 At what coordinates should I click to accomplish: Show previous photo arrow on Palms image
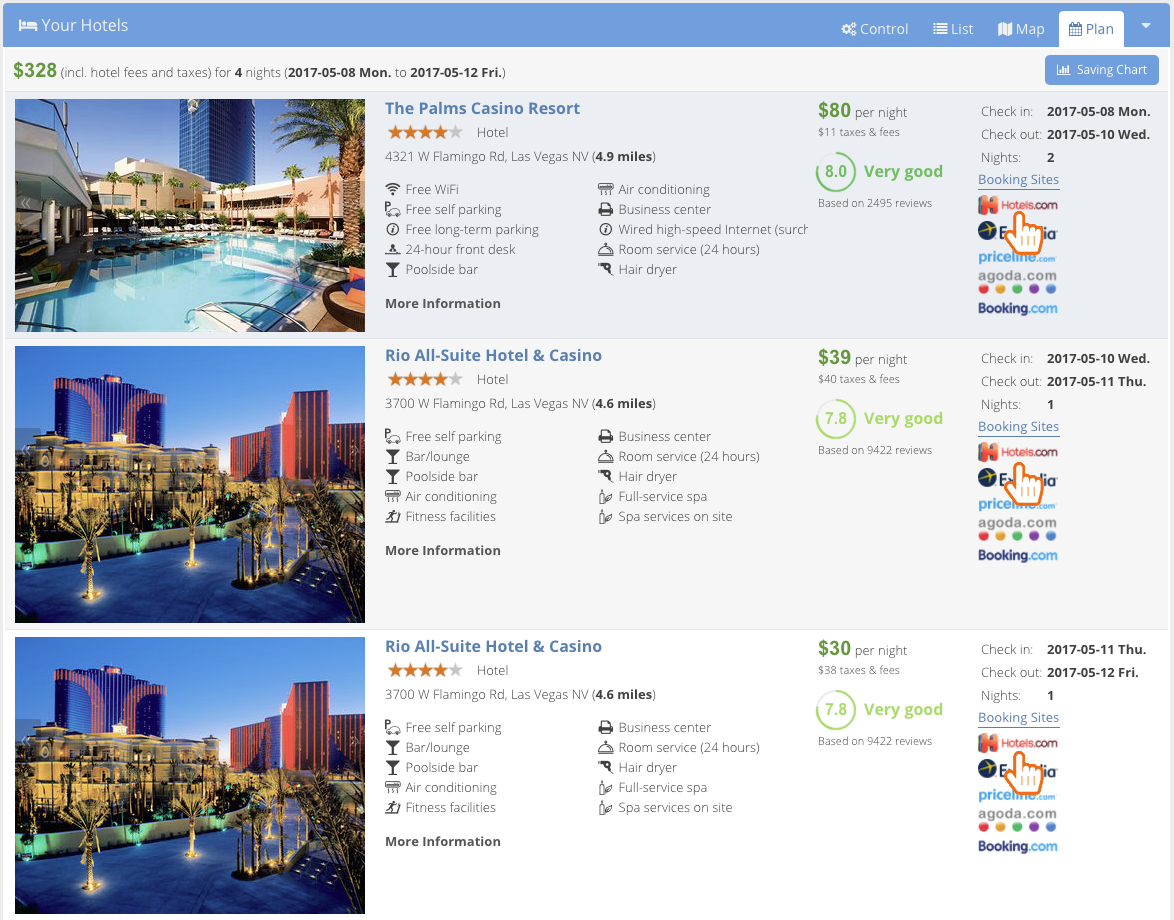[x=26, y=203]
